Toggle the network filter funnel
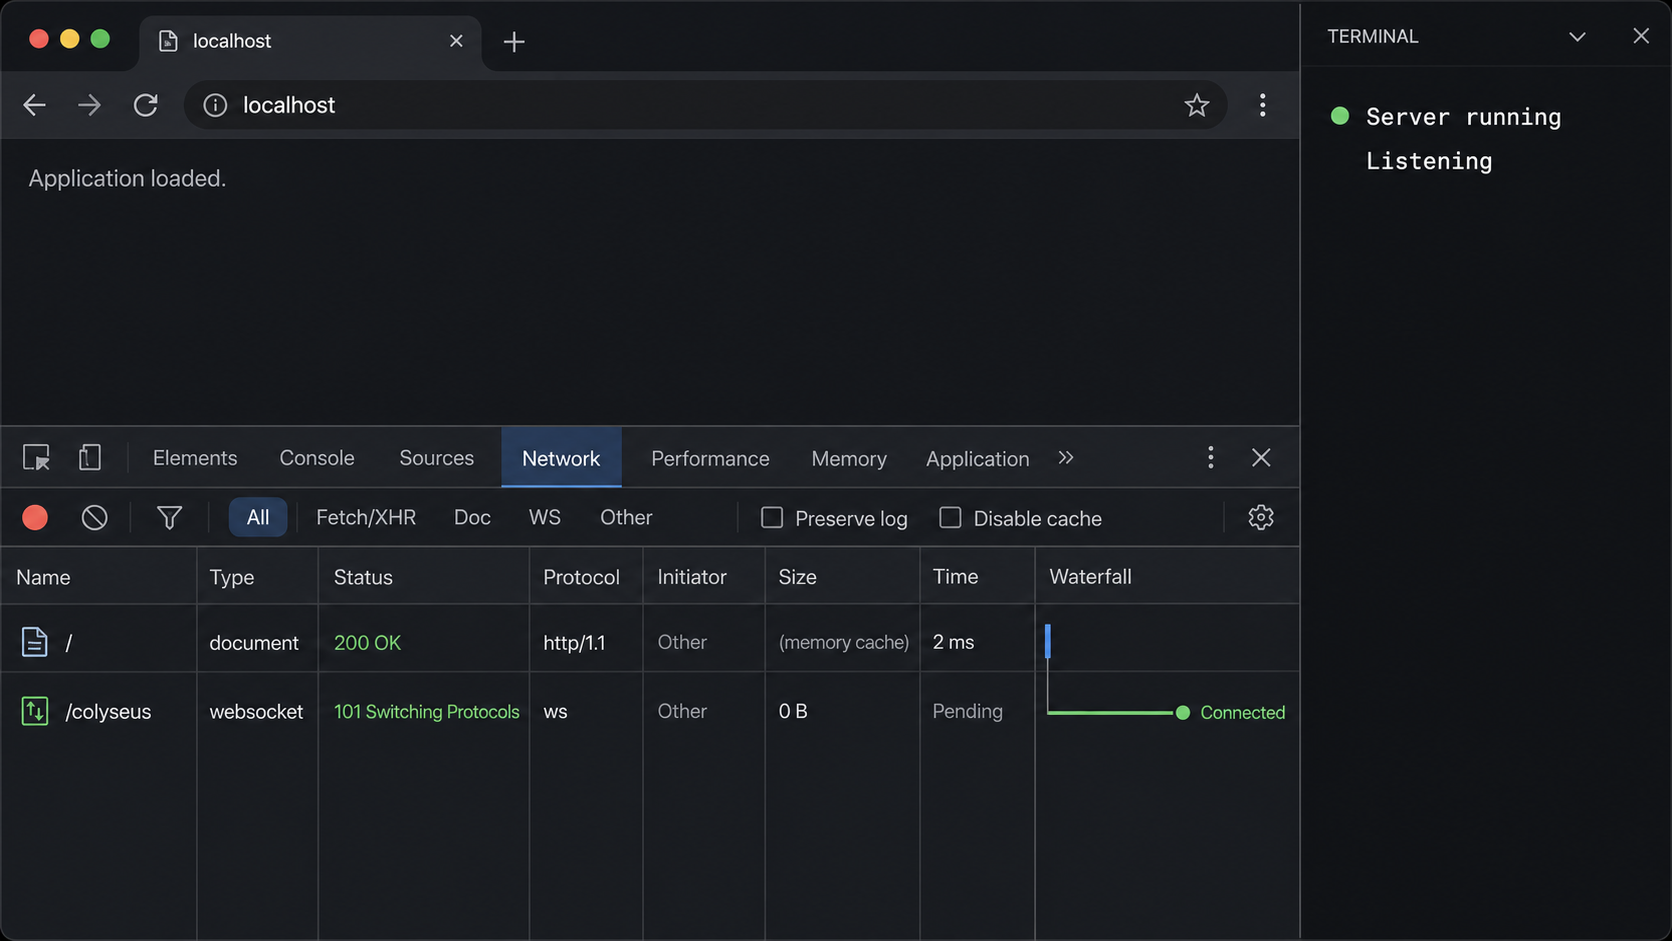The image size is (1672, 941). [x=169, y=517]
